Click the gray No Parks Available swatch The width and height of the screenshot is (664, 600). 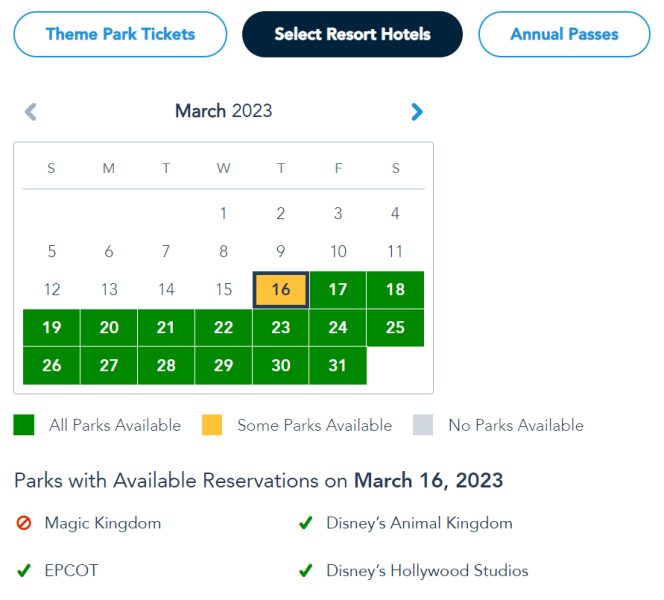423,425
